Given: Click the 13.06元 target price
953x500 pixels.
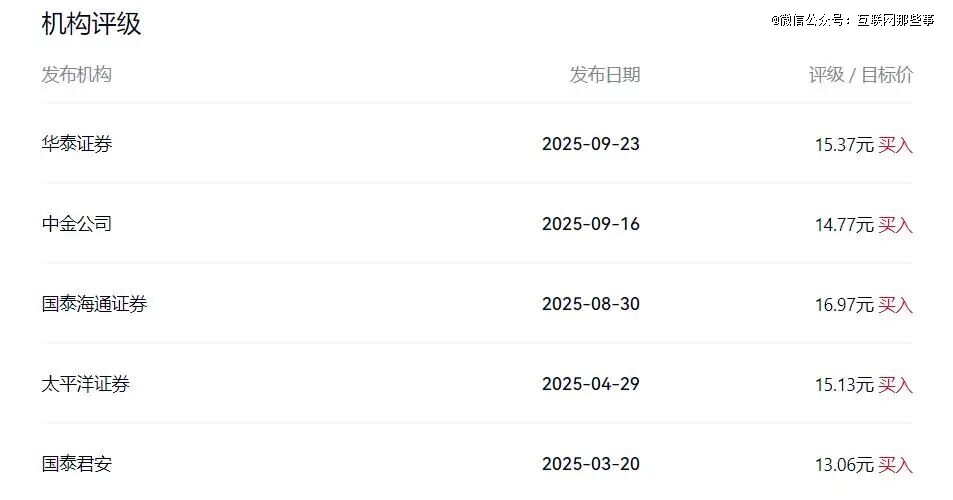Looking at the screenshot, I should [x=844, y=465].
